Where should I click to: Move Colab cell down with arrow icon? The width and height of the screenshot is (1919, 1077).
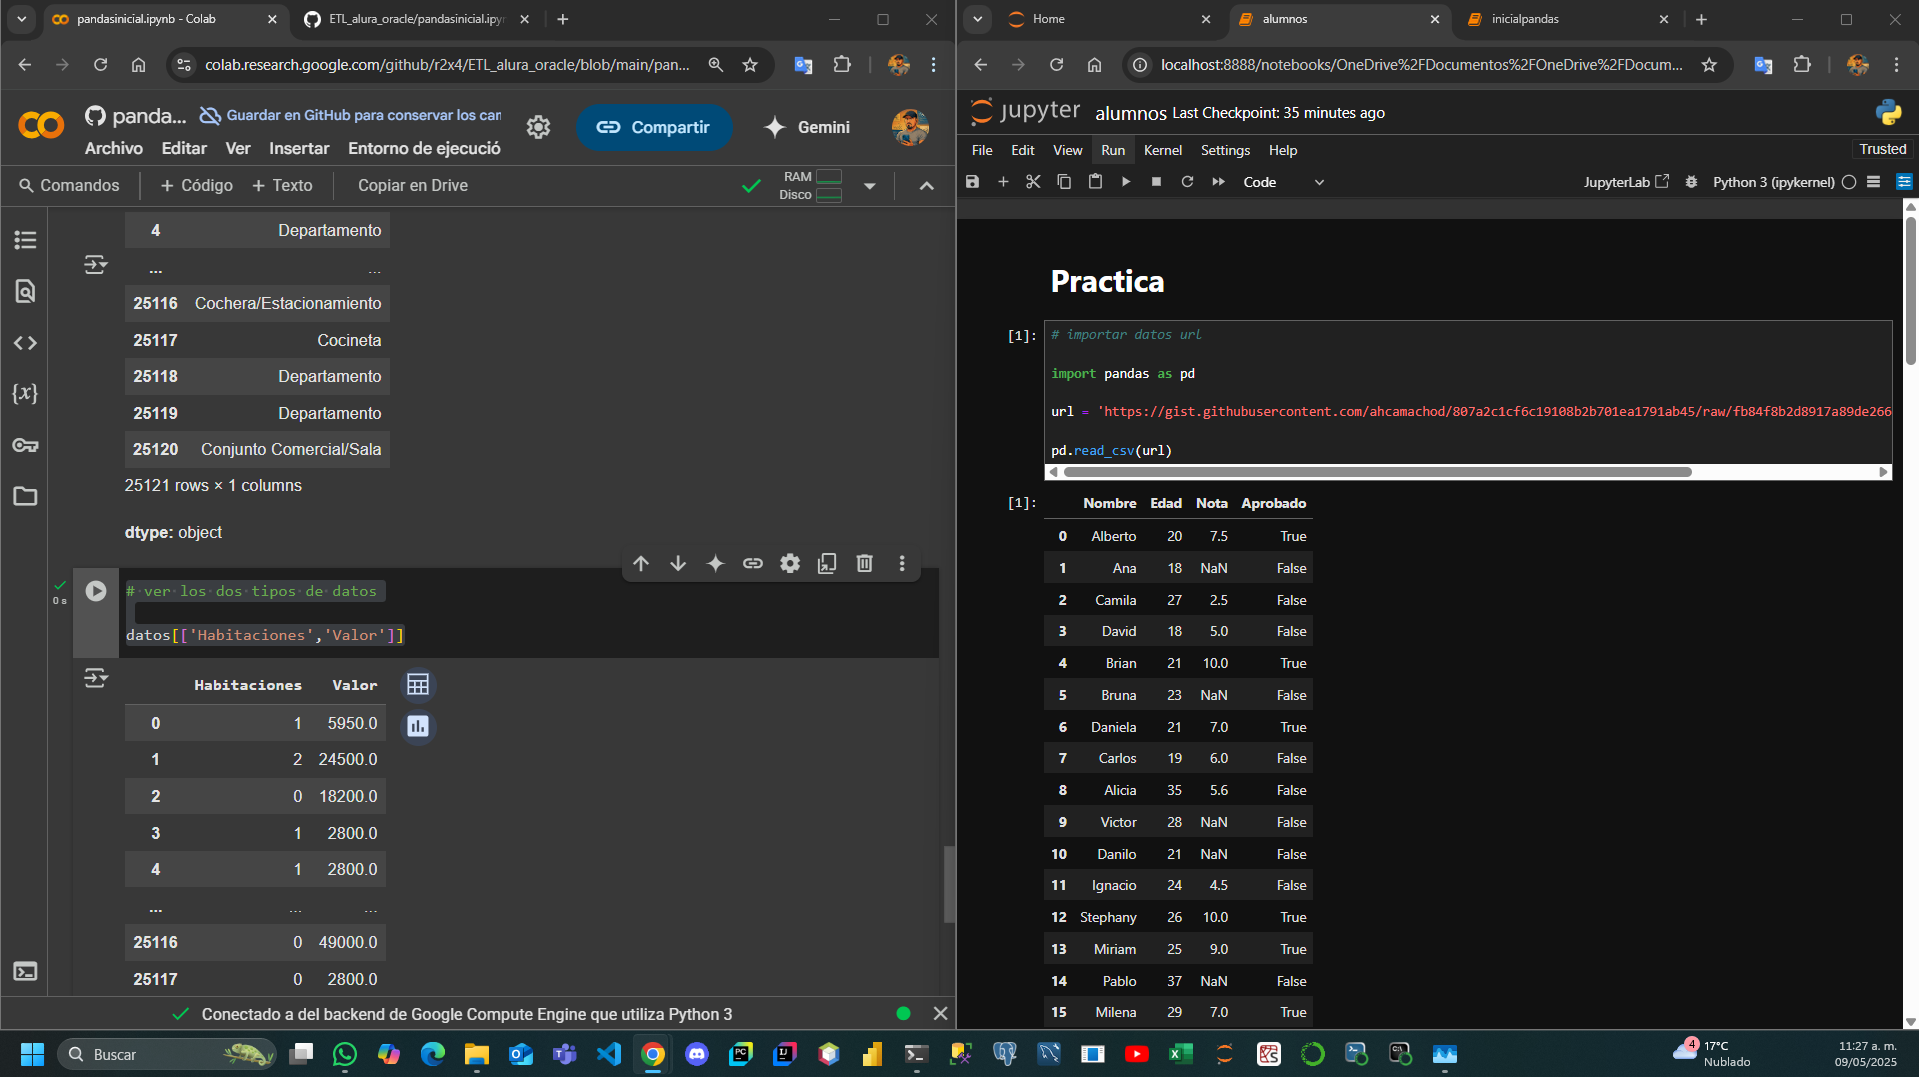click(678, 564)
